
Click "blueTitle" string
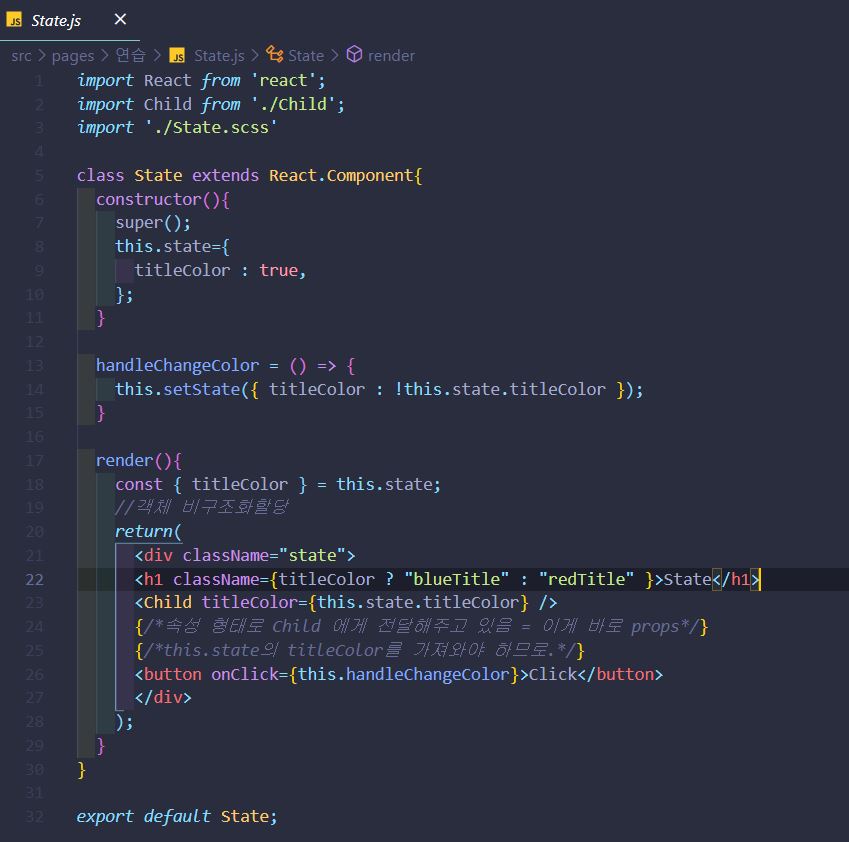pyautogui.click(x=456, y=579)
